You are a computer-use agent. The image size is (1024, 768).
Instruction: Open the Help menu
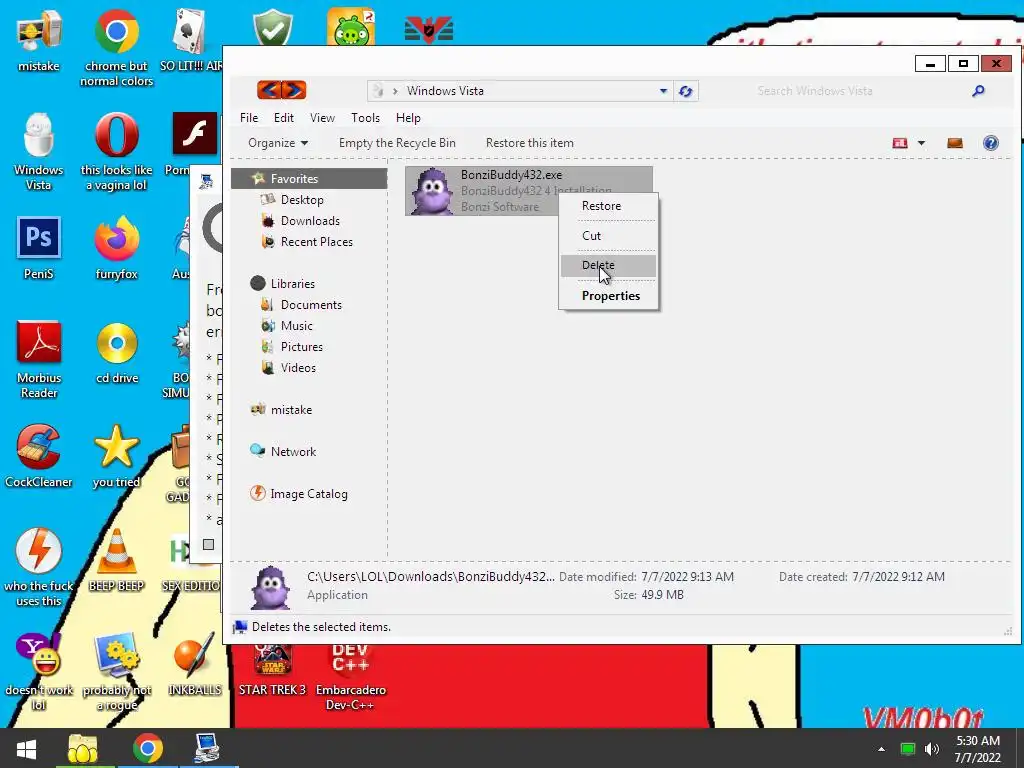coord(408,118)
